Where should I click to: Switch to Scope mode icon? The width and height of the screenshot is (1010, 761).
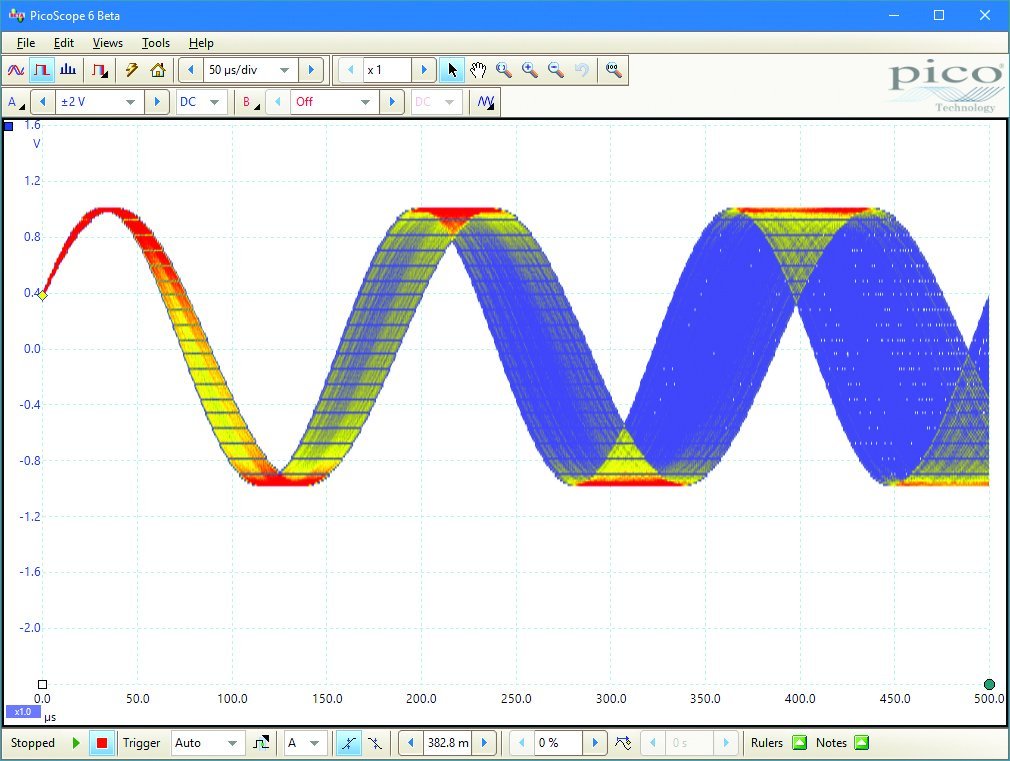tap(15, 70)
